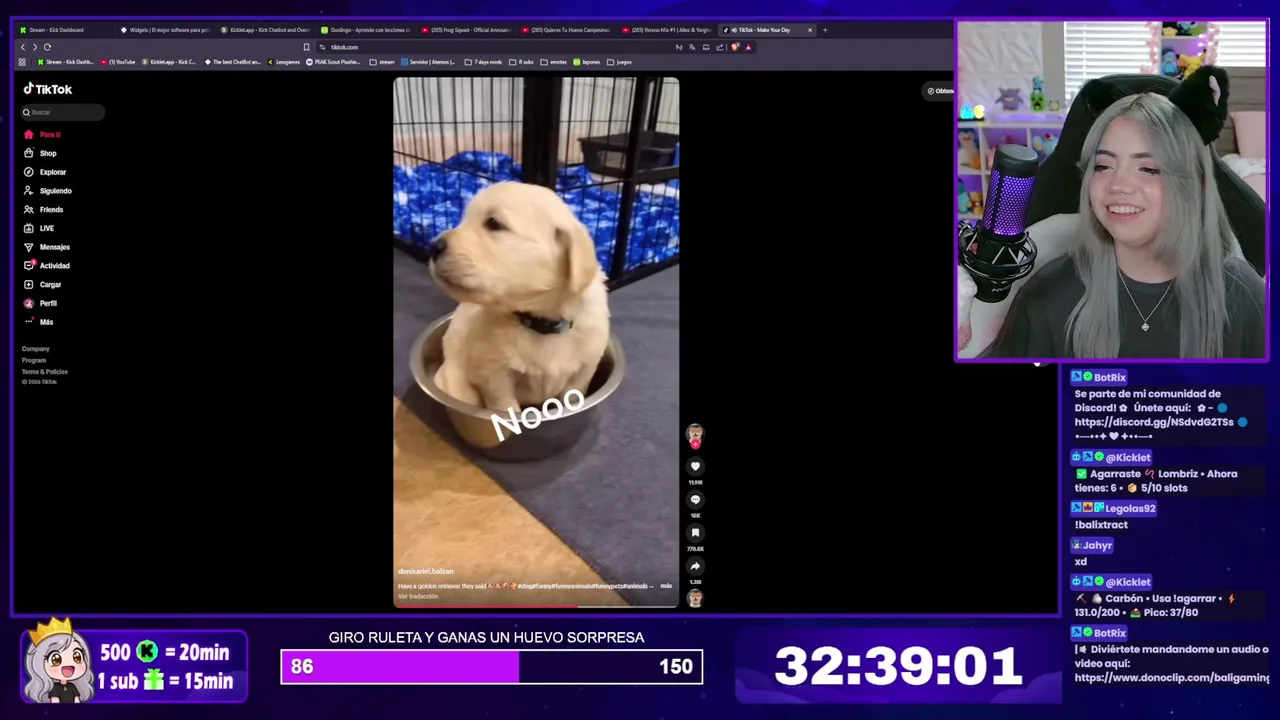Open the comments on the video
The width and height of the screenshot is (1280, 720).
coord(695,499)
